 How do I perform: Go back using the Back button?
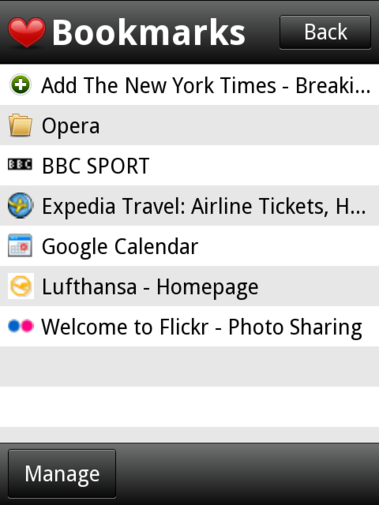click(x=325, y=32)
